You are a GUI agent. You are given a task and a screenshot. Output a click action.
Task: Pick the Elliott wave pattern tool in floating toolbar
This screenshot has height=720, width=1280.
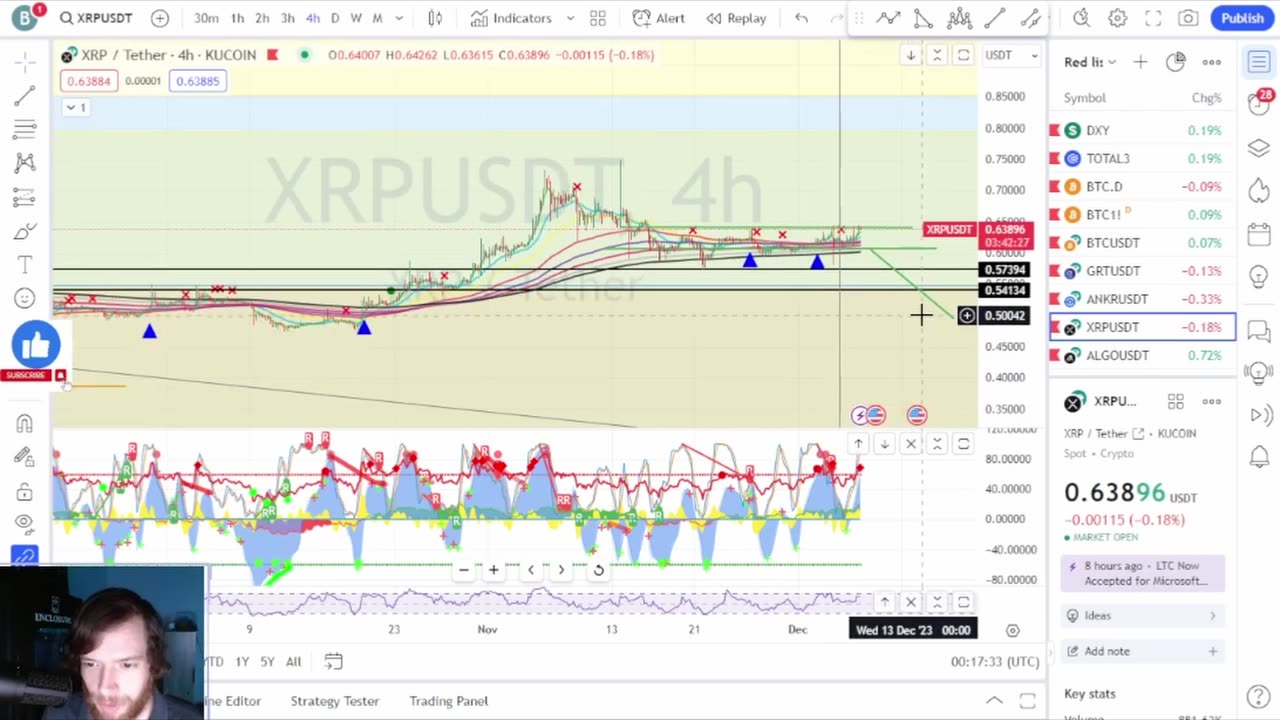click(959, 18)
